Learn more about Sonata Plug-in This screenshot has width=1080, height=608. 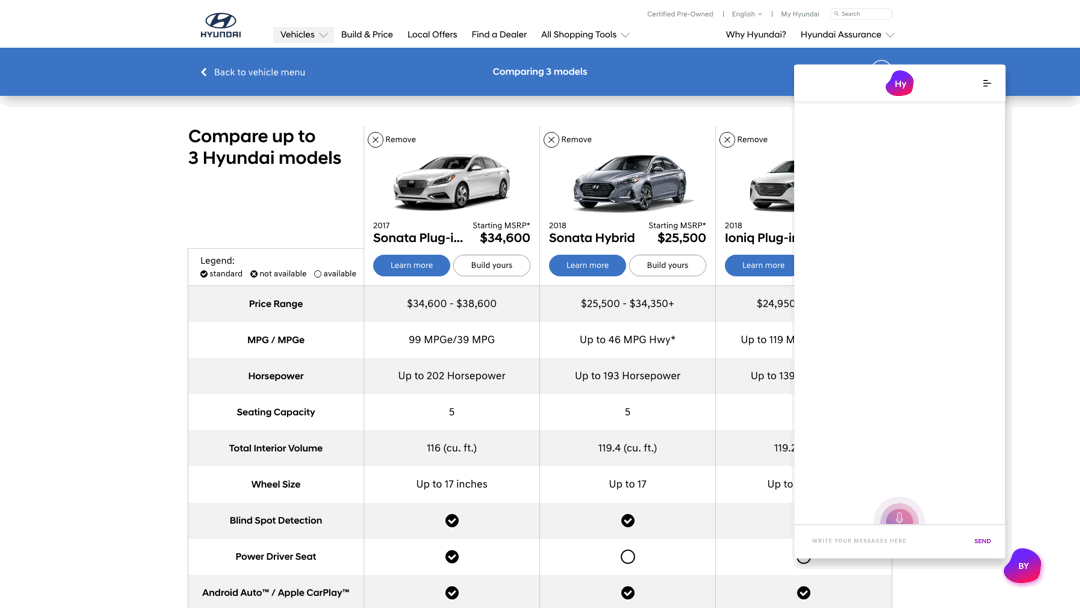(x=411, y=265)
